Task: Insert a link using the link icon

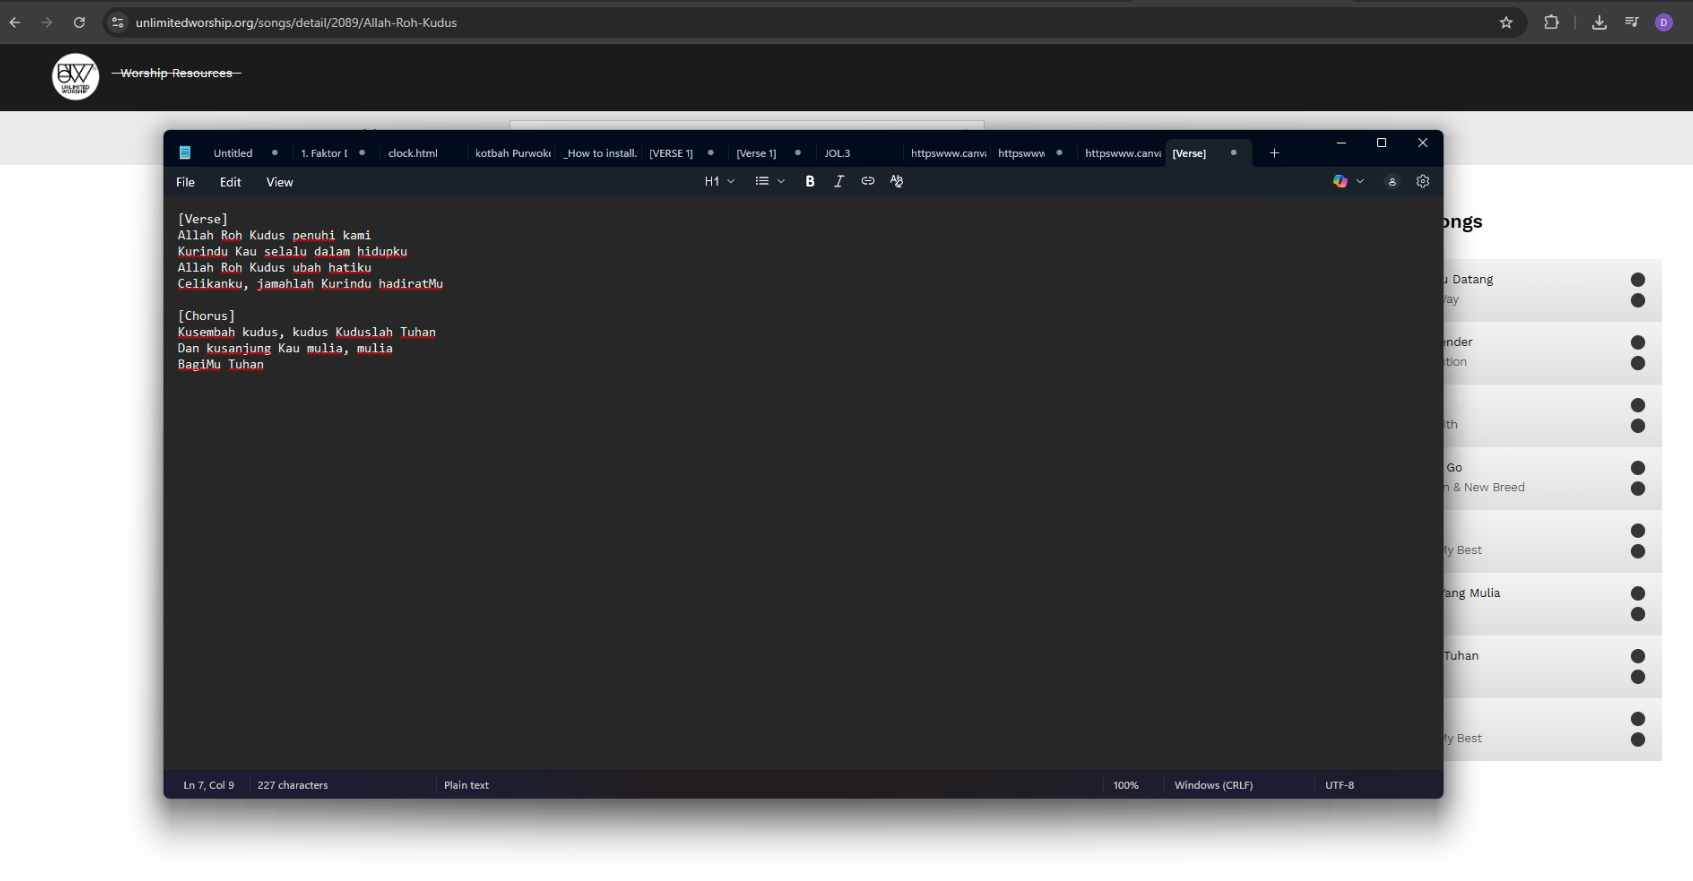Action: 868,181
